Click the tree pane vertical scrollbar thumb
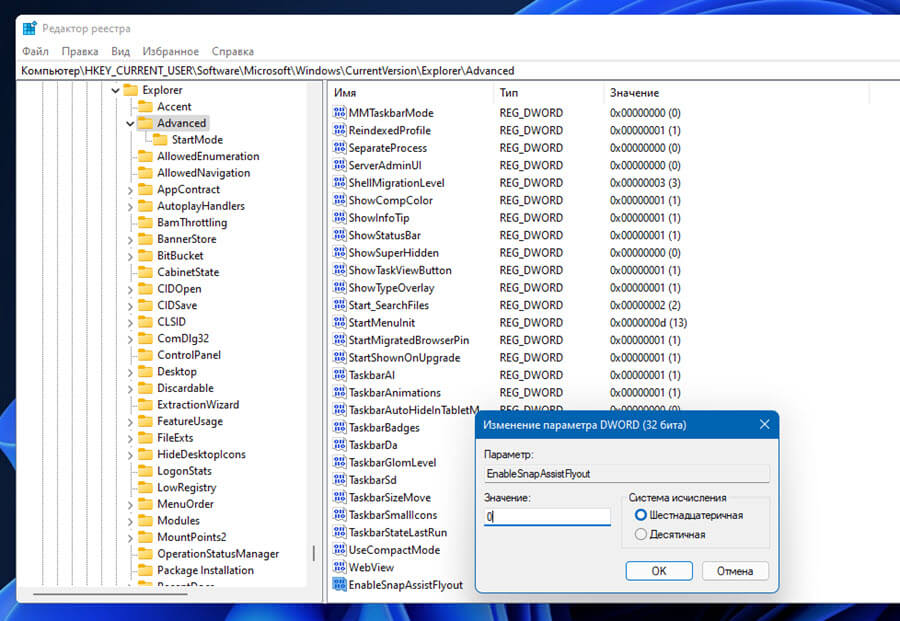 coord(313,553)
